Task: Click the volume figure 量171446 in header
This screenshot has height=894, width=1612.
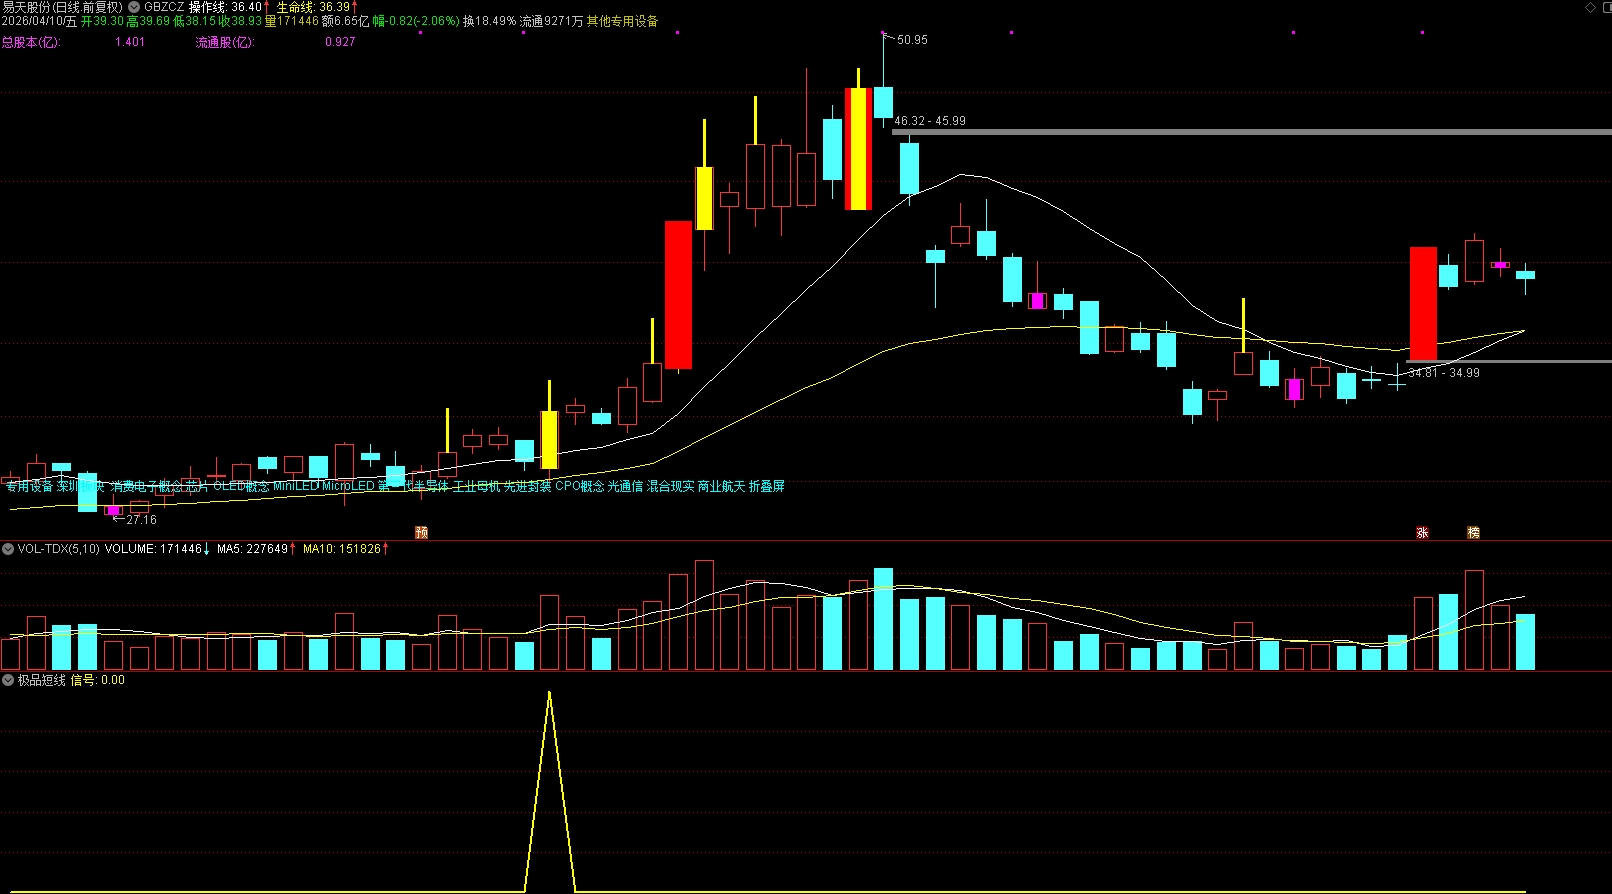Action: (x=291, y=21)
